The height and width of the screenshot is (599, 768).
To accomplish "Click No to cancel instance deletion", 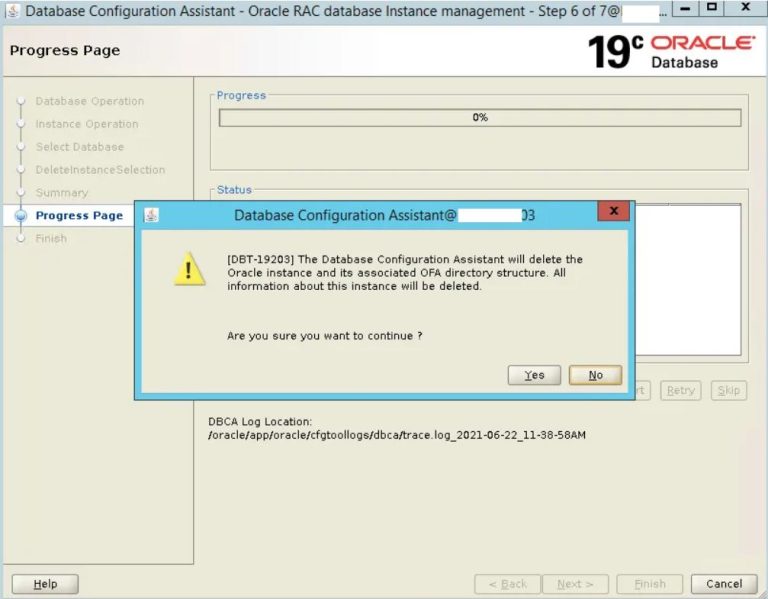I will coord(595,375).
